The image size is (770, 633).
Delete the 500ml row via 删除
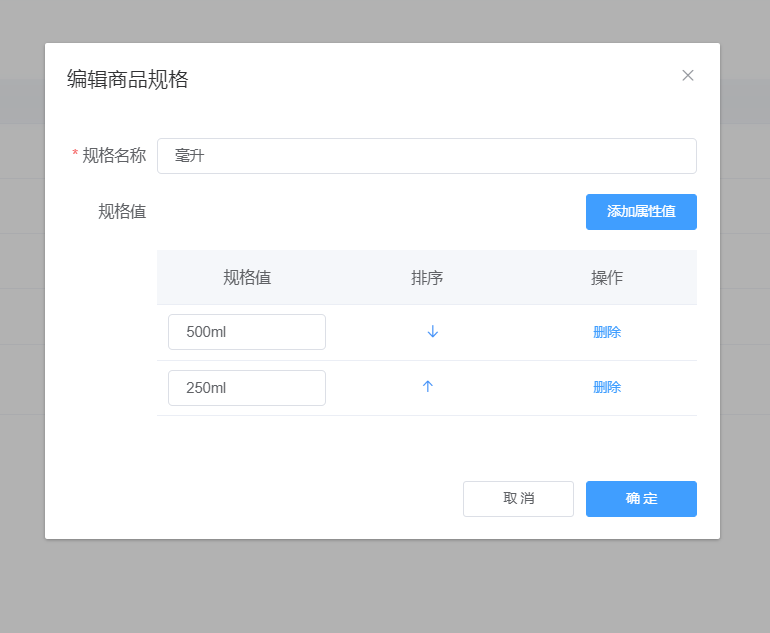point(607,332)
